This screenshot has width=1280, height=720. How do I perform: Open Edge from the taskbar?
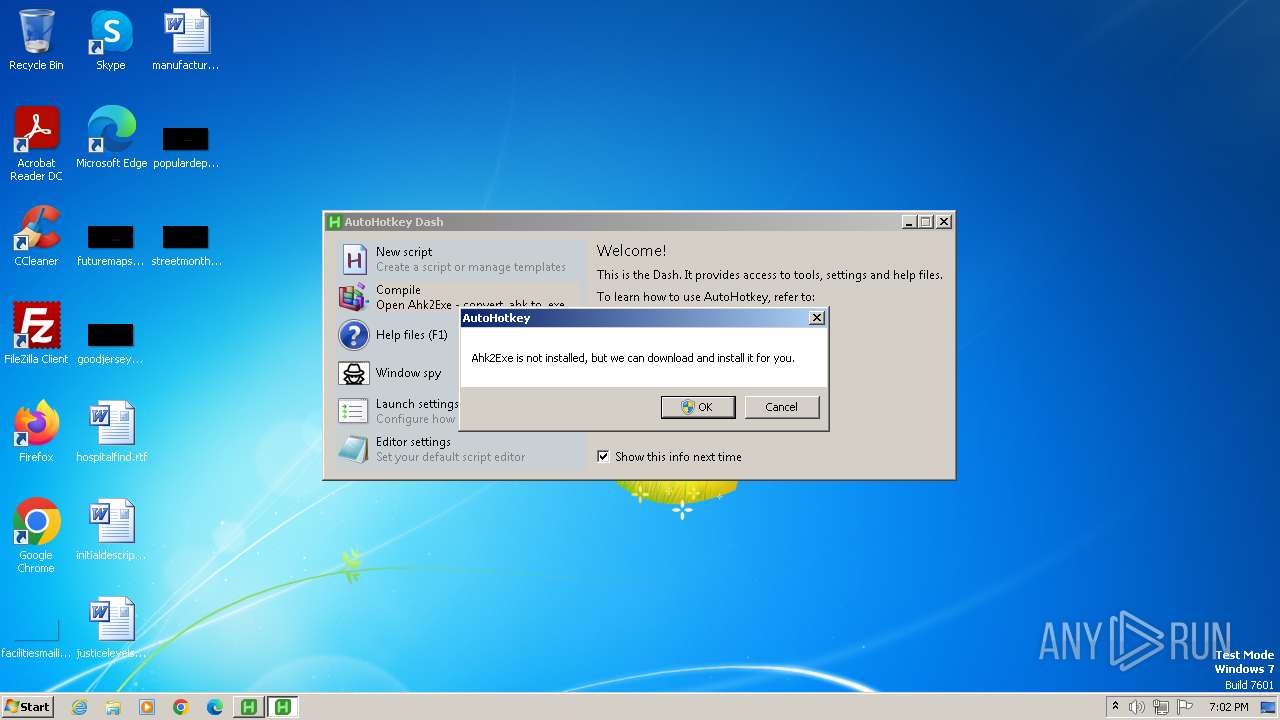pyautogui.click(x=215, y=707)
